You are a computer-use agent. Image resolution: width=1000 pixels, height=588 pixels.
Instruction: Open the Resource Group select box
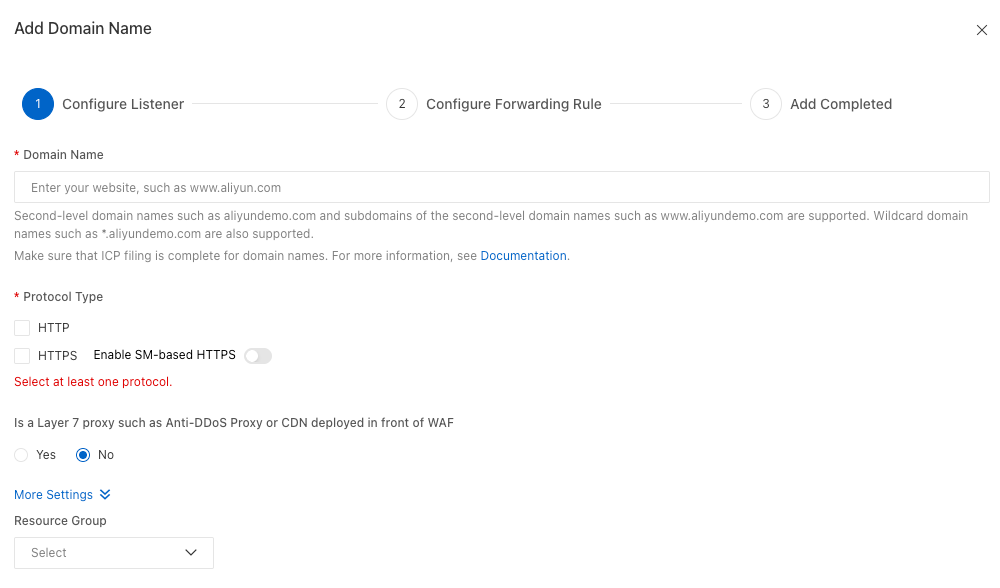[x=114, y=553]
